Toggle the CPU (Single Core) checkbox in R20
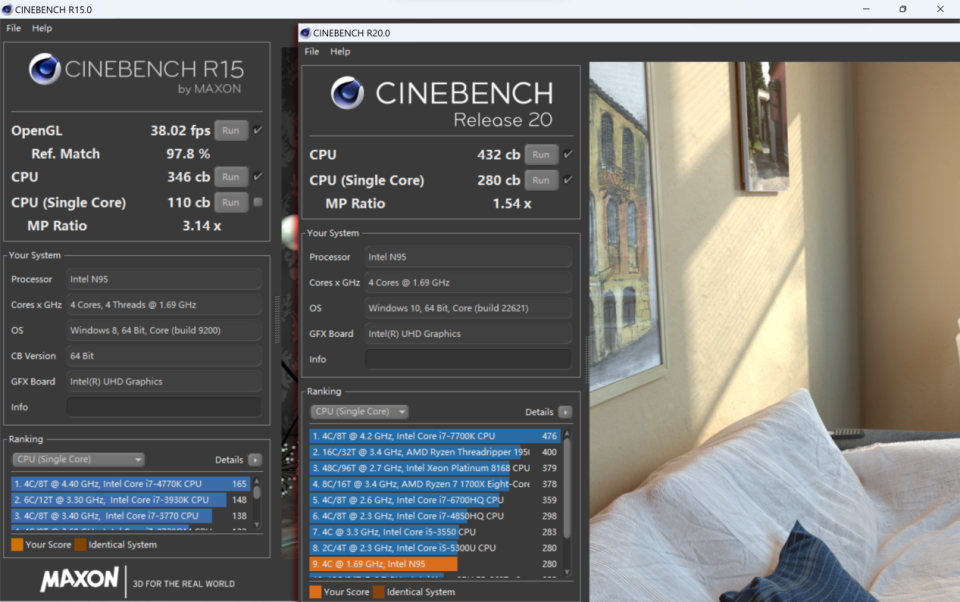The width and height of the screenshot is (960, 602). (568, 180)
